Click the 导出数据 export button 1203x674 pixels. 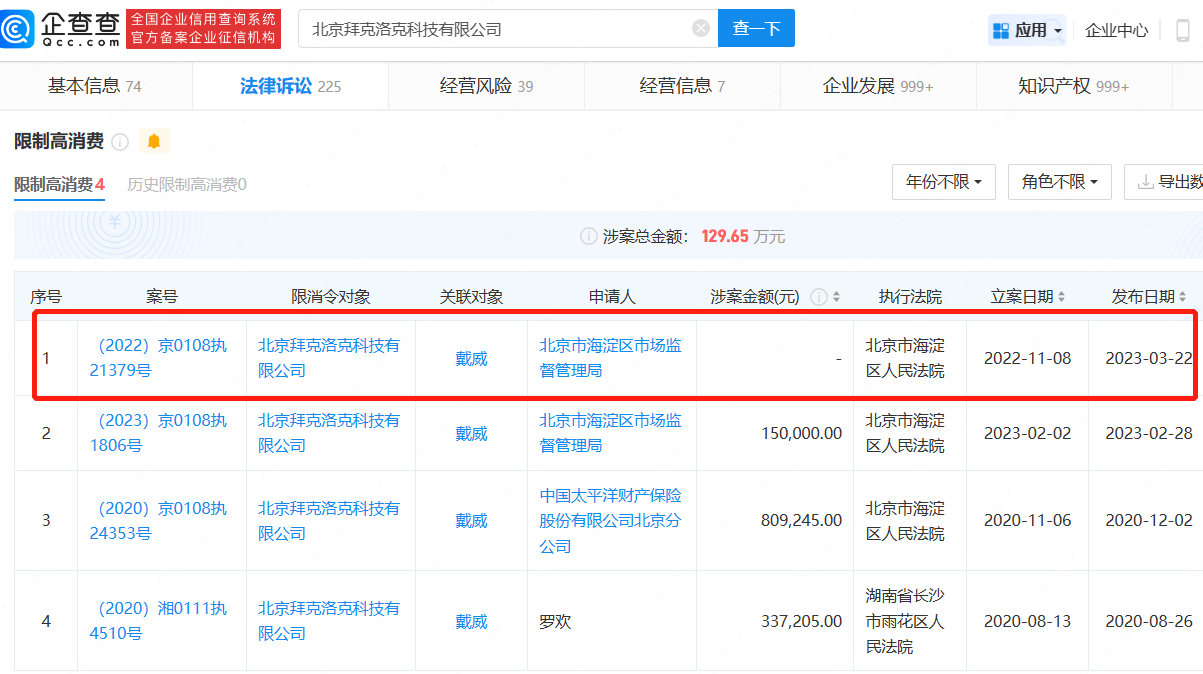[1164, 182]
